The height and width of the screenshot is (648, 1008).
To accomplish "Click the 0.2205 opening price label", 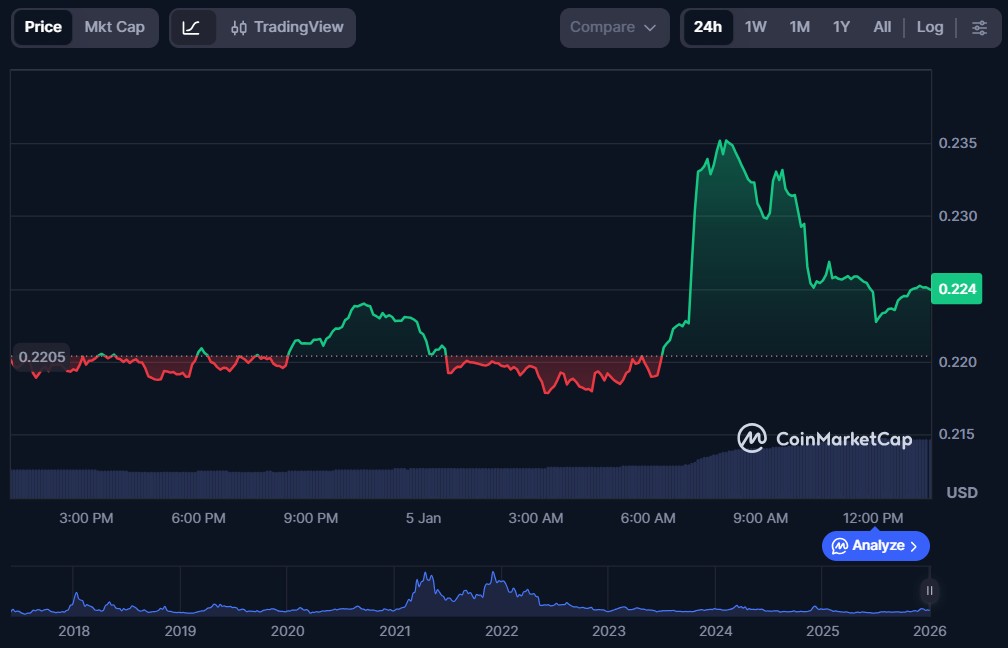I will [42, 357].
